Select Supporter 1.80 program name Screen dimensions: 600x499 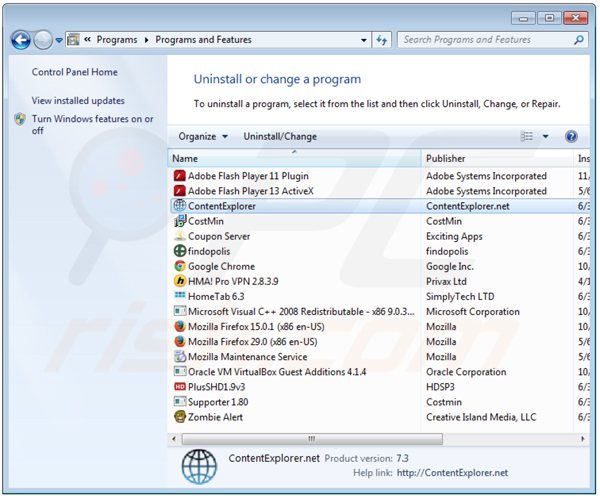point(218,402)
